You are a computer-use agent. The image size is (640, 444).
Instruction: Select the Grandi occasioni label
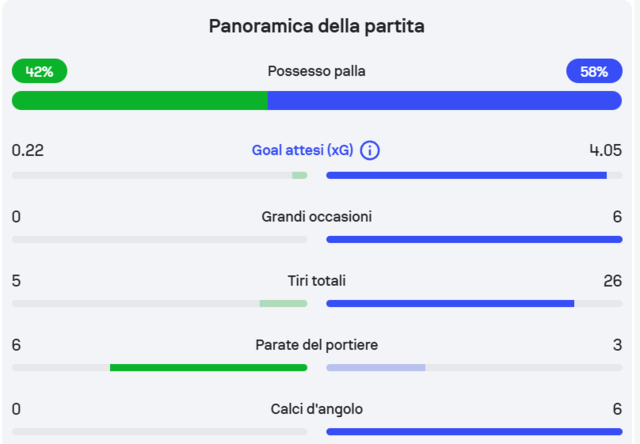316,216
